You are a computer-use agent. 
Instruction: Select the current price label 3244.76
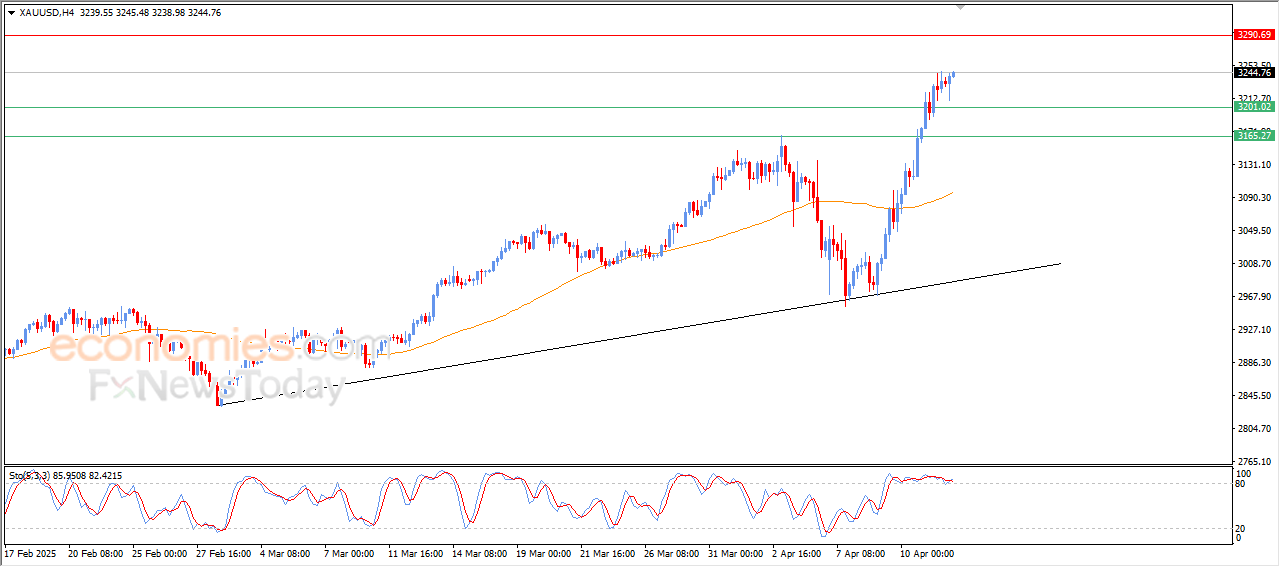(1254, 72)
